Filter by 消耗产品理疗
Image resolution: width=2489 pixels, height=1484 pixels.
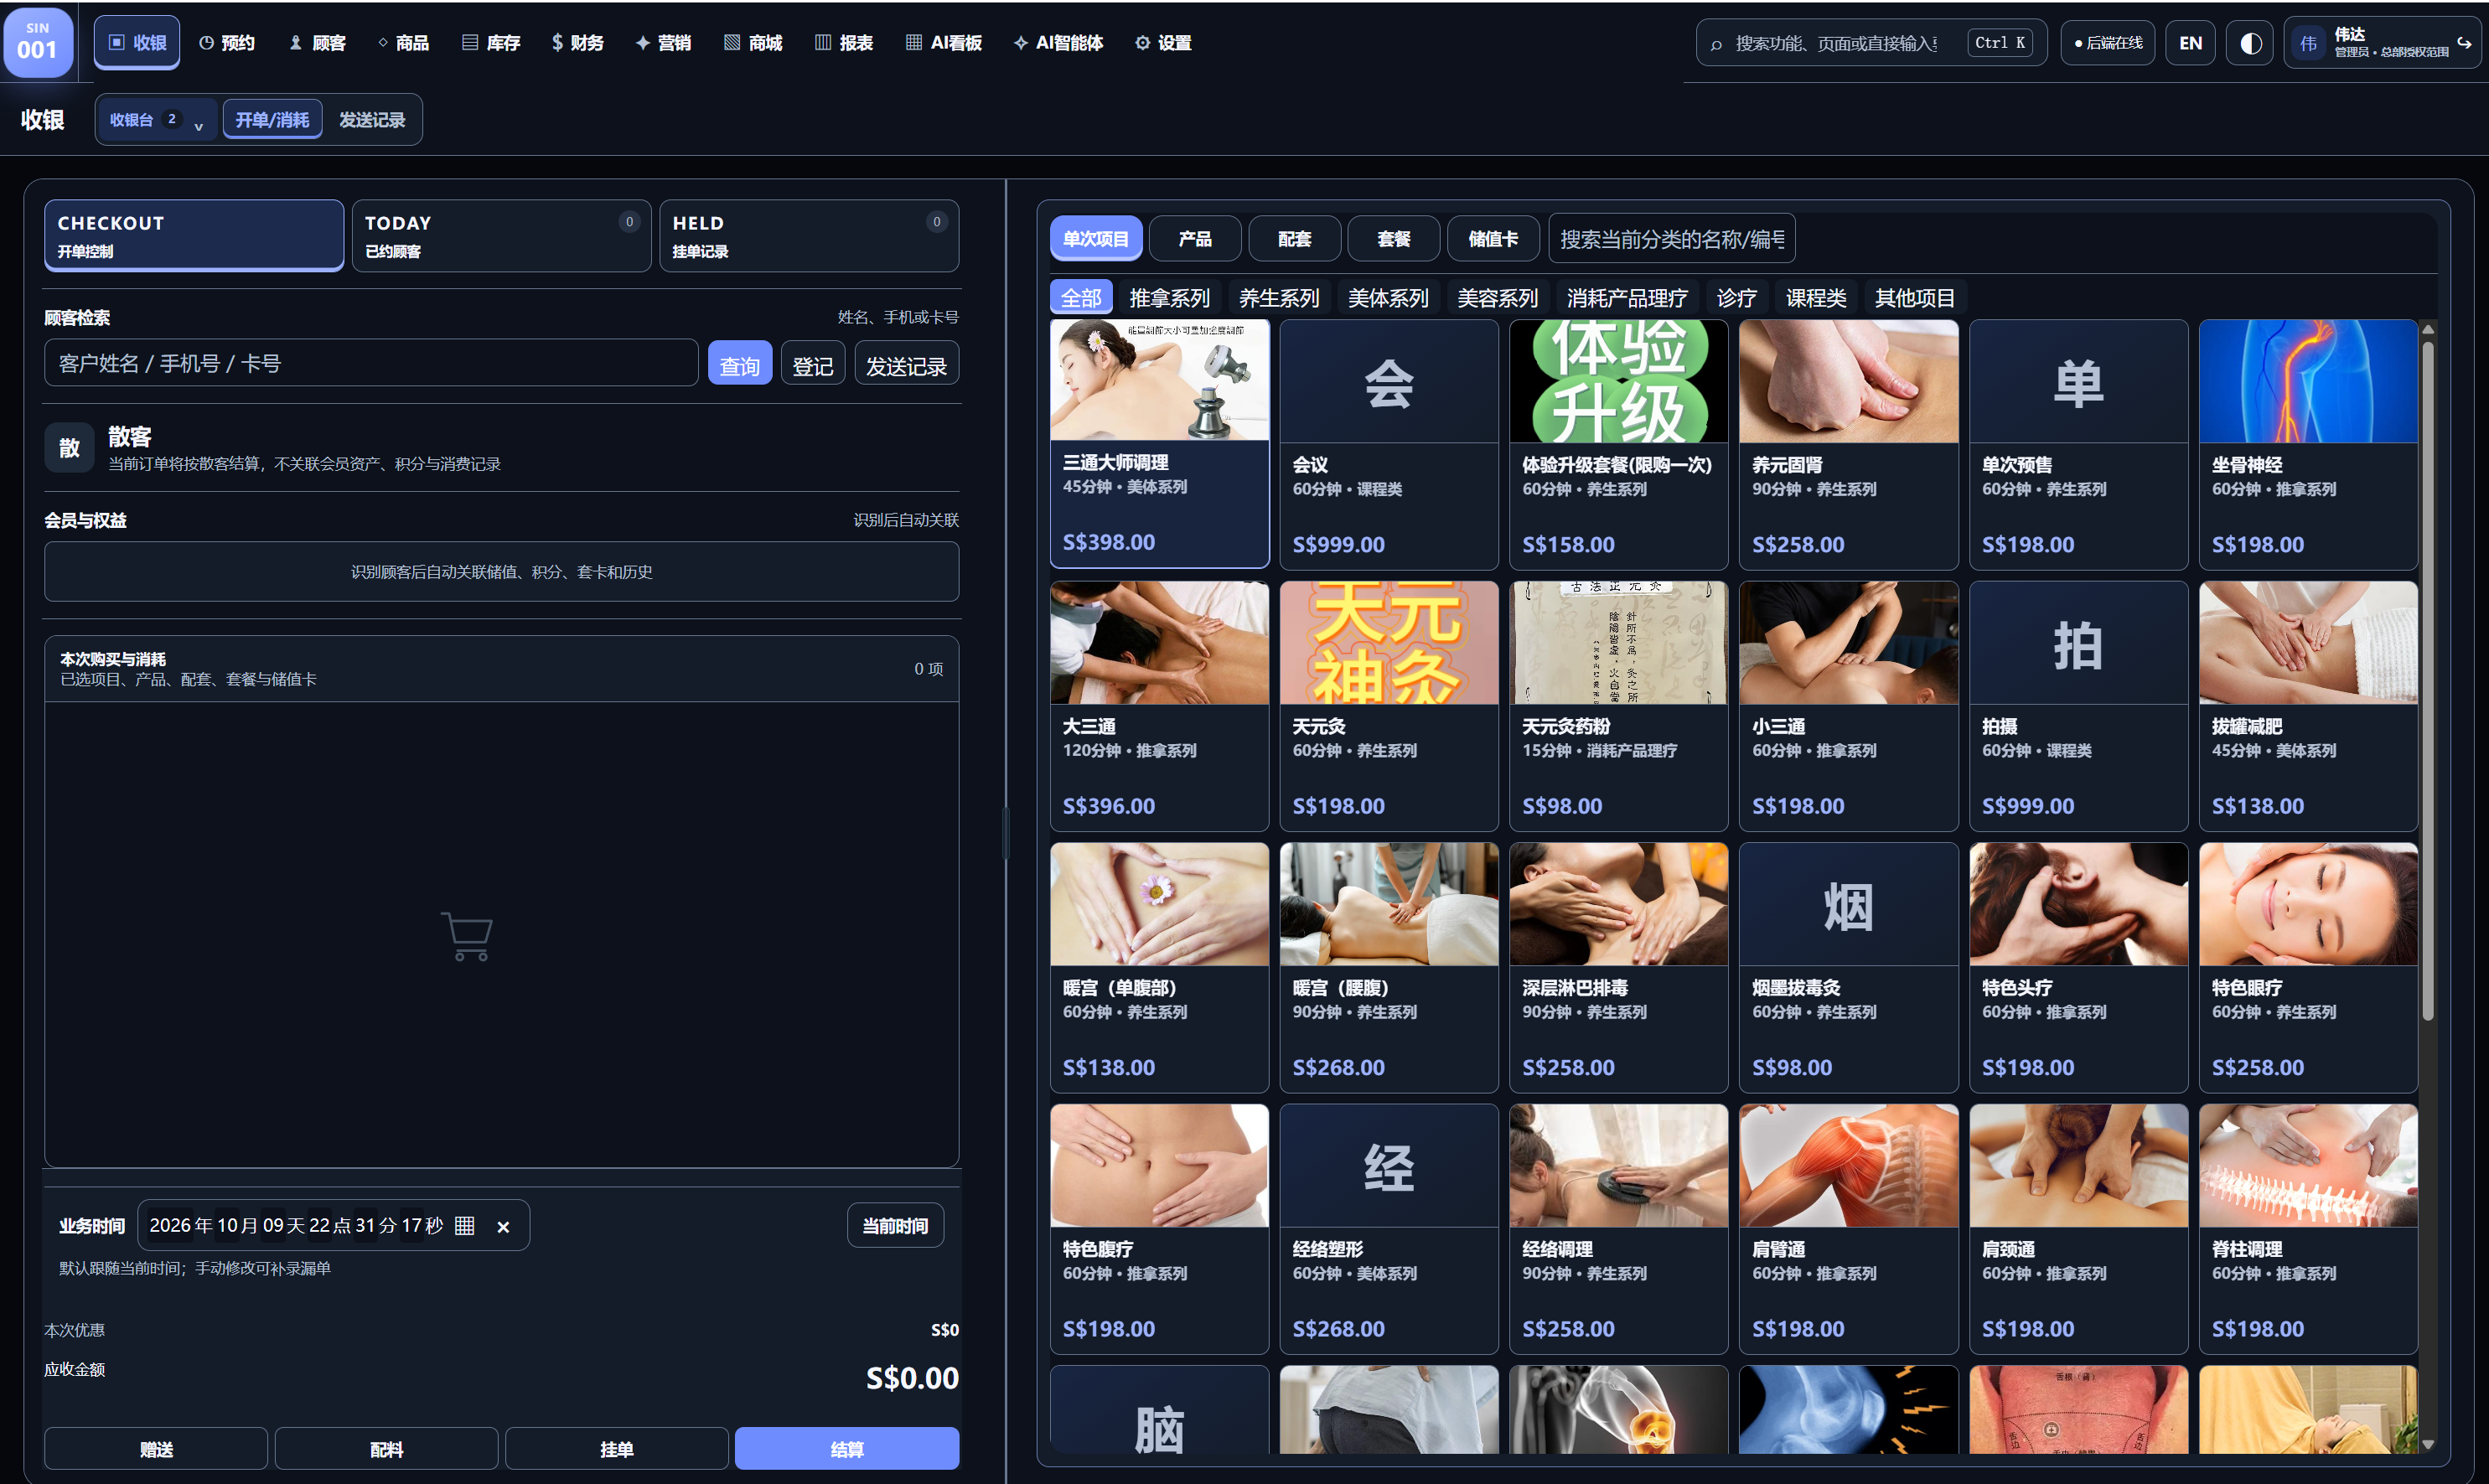pyautogui.click(x=1627, y=298)
